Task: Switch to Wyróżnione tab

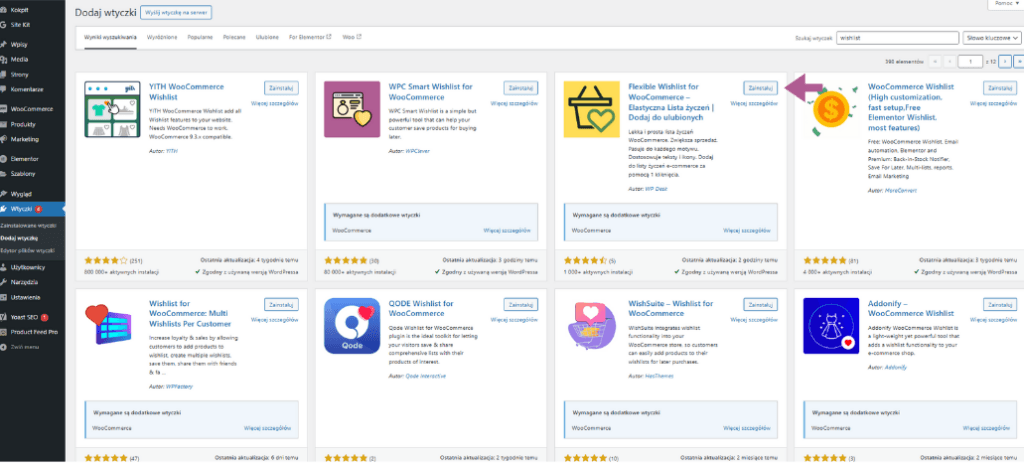Action: point(162,38)
